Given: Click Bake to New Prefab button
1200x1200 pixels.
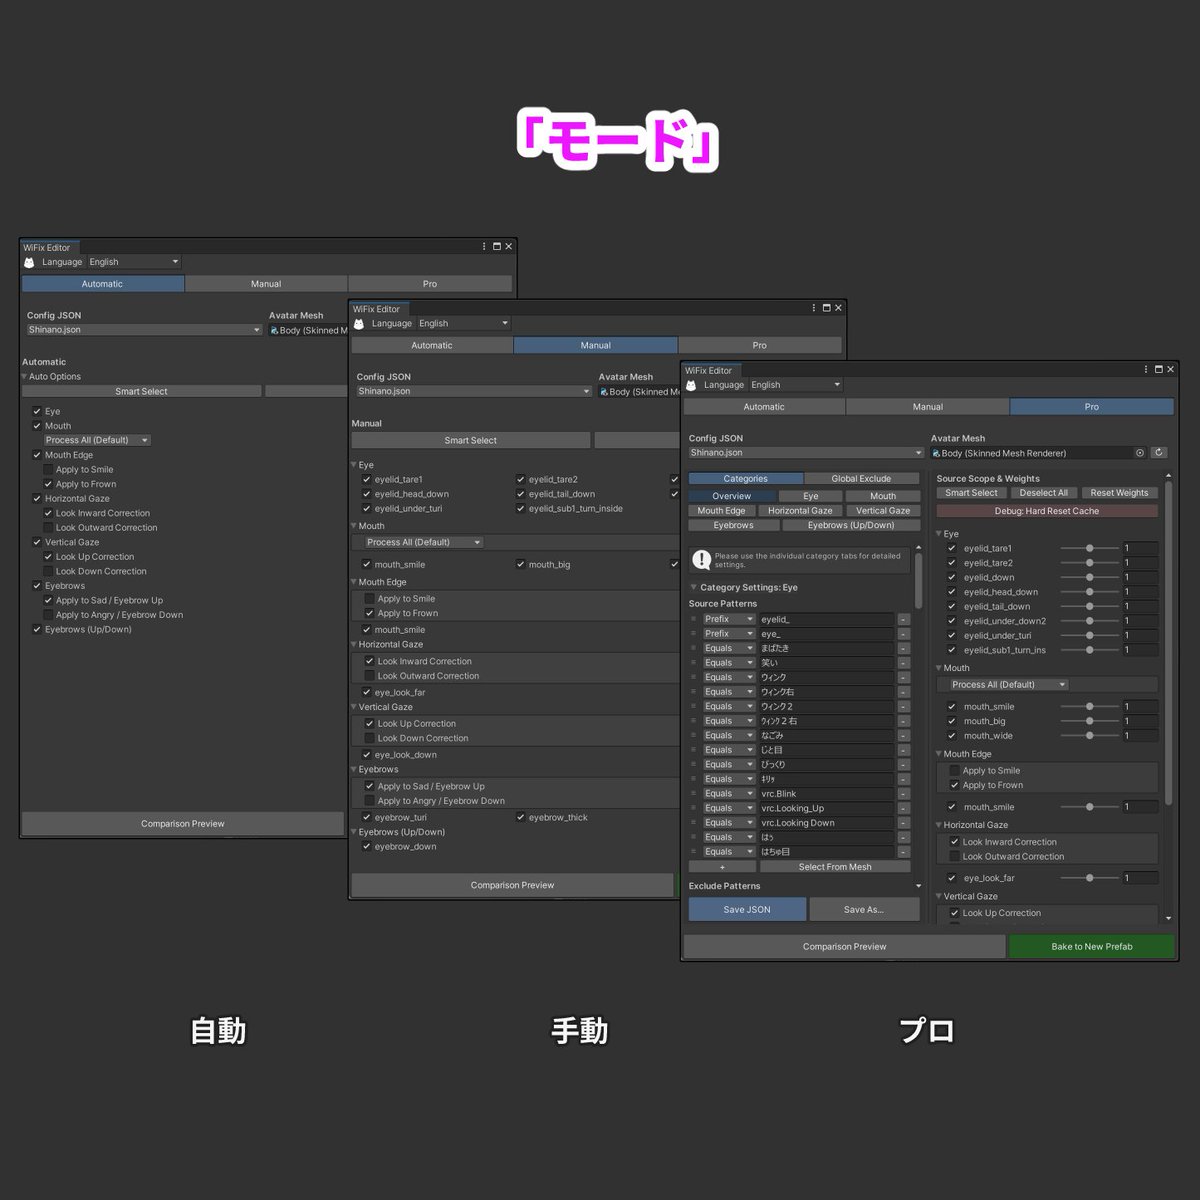Looking at the screenshot, I should [x=1092, y=946].
